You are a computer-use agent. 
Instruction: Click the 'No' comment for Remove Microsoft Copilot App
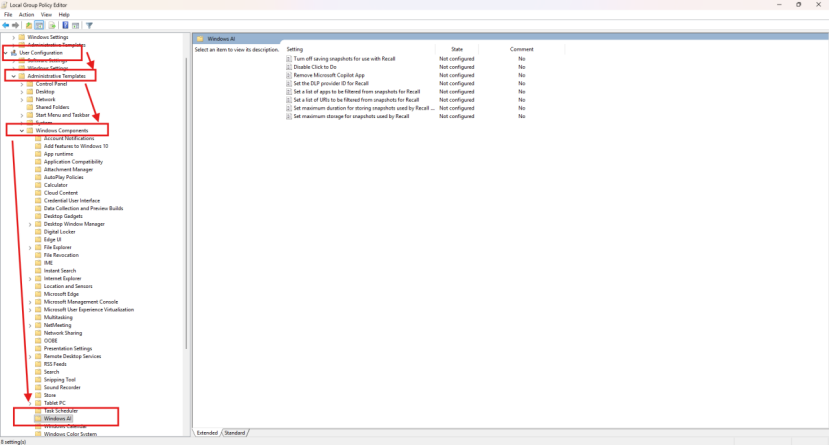[521, 76]
